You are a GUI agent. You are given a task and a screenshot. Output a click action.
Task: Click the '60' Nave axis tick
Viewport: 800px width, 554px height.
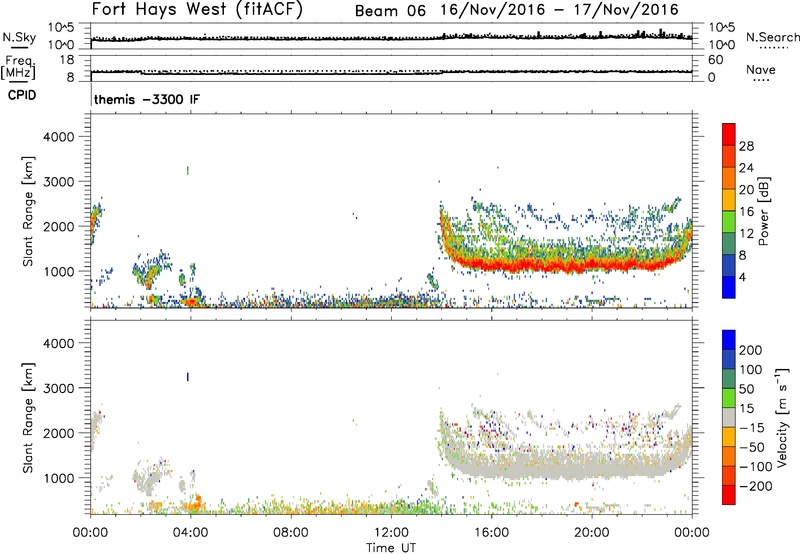click(715, 60)
